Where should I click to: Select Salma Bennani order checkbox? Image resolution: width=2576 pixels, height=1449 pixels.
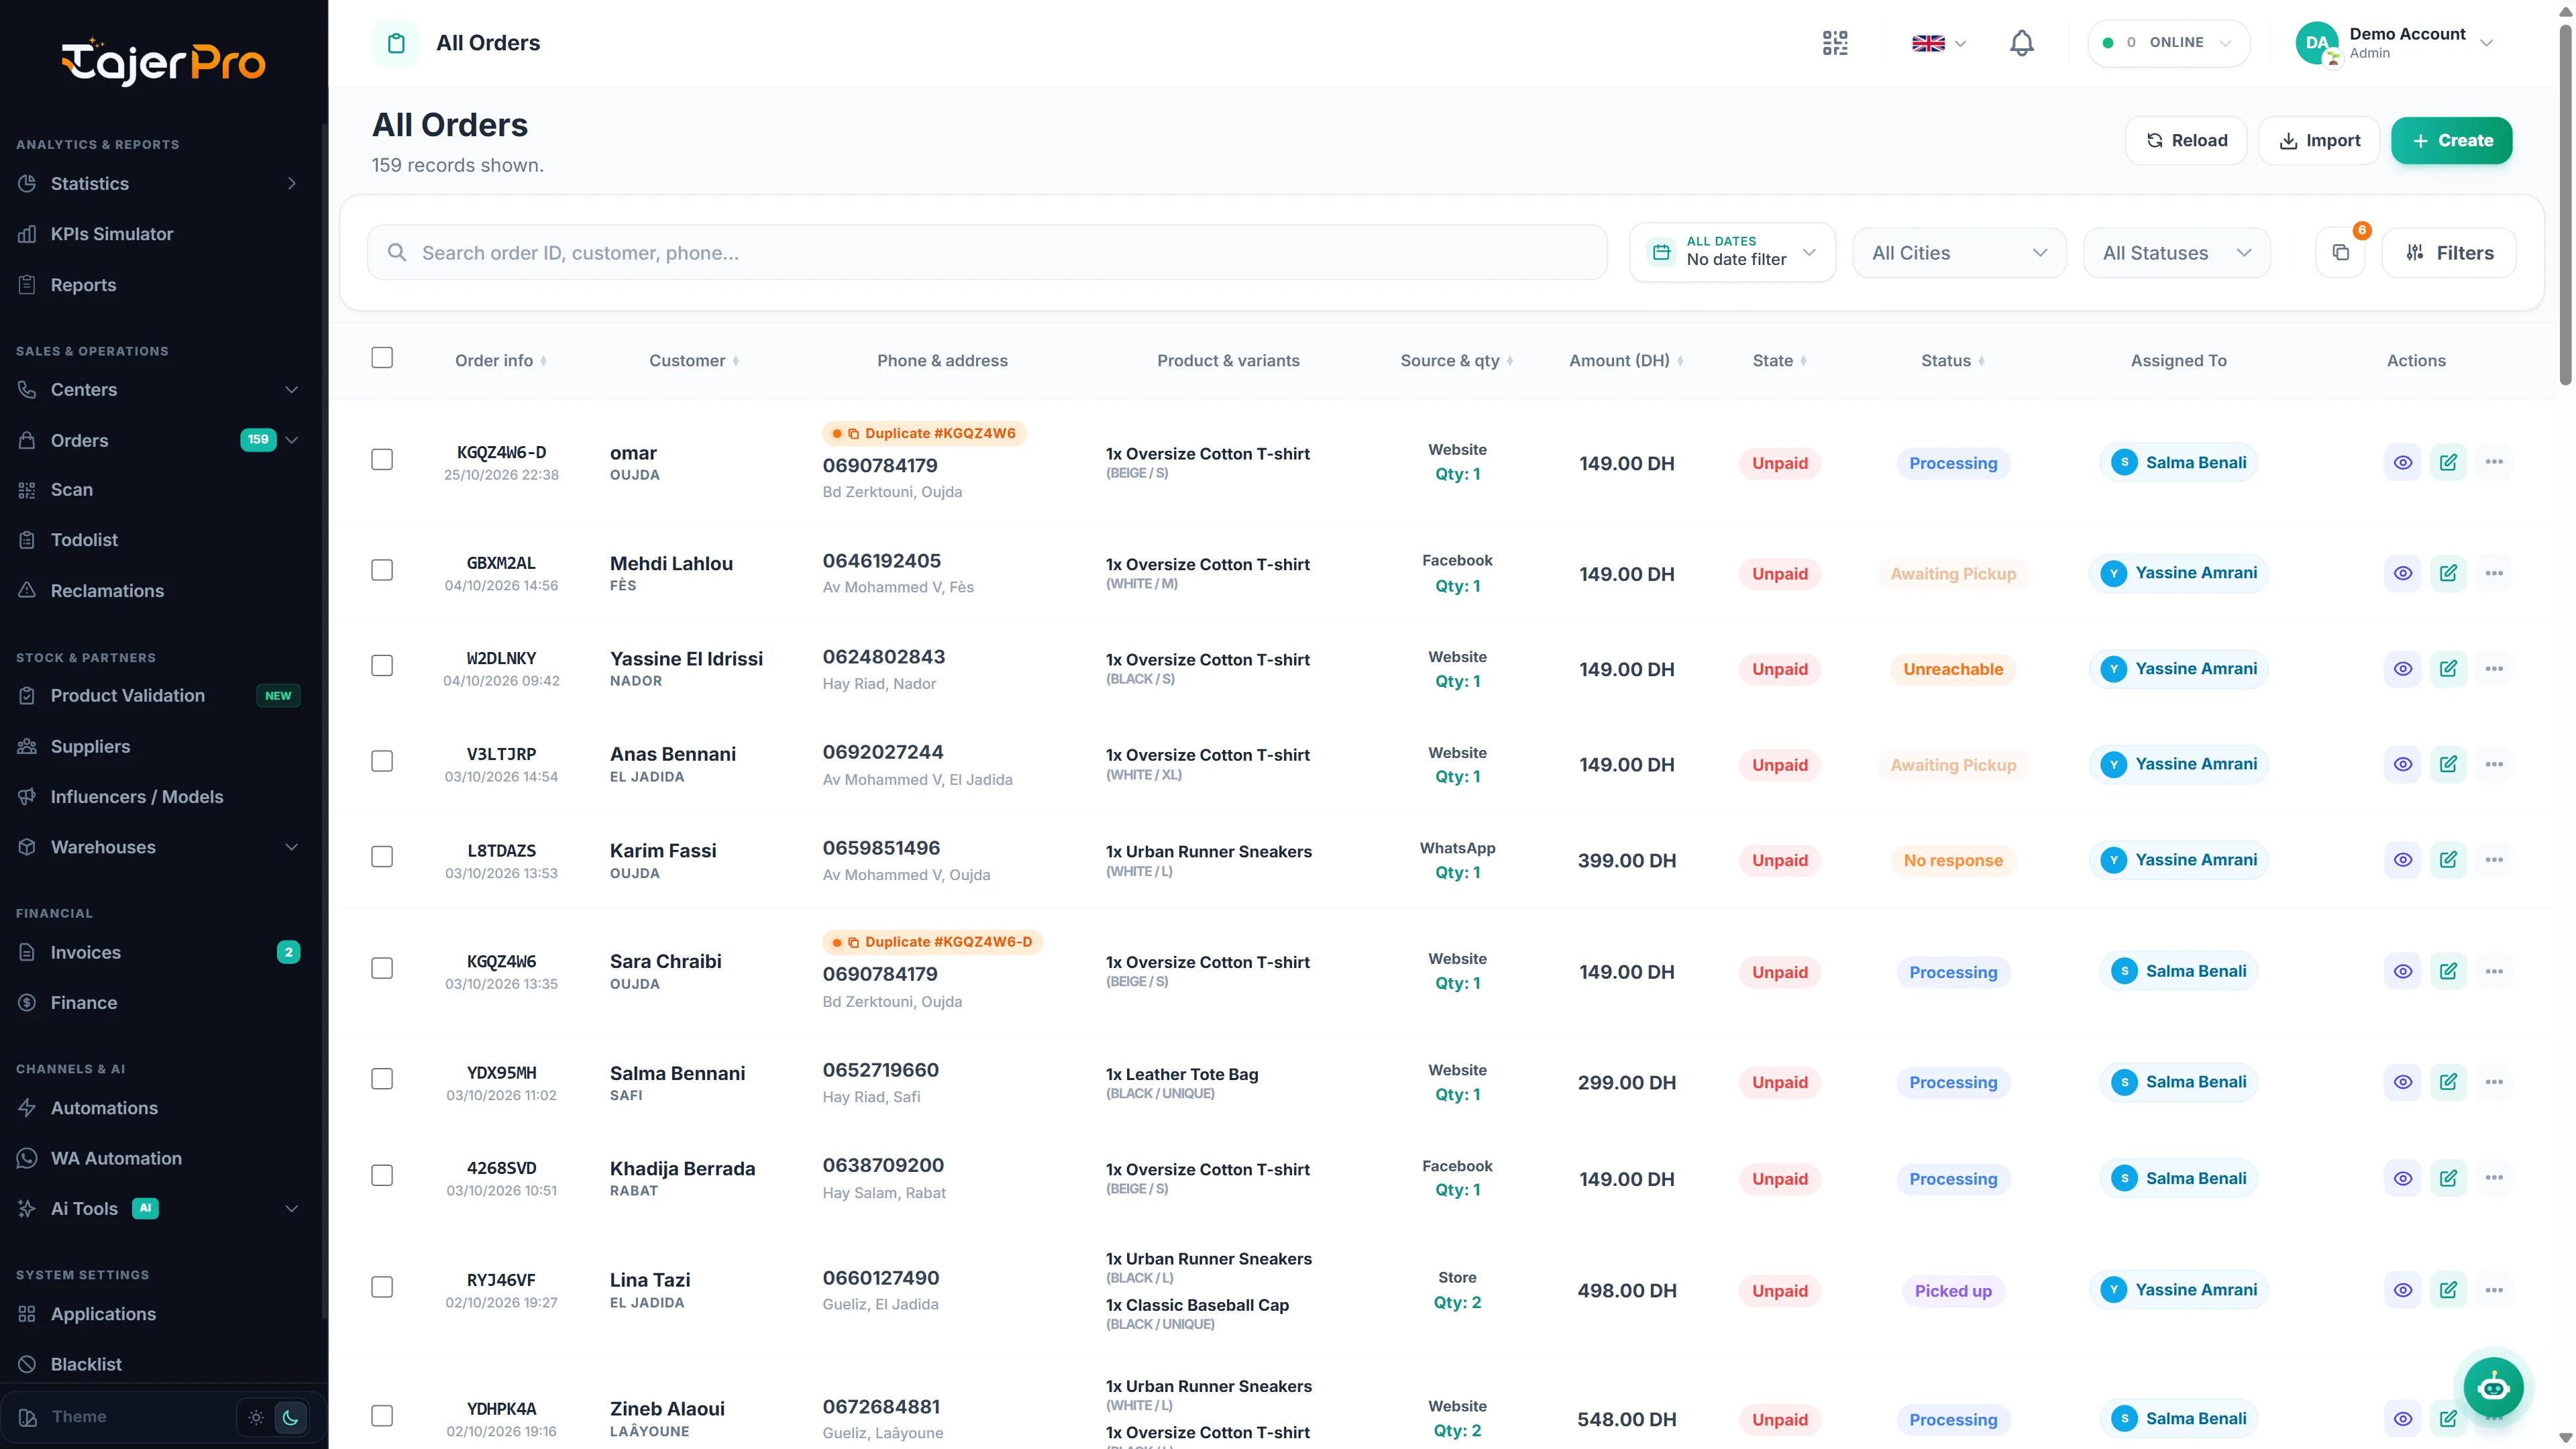(382, 1079)
